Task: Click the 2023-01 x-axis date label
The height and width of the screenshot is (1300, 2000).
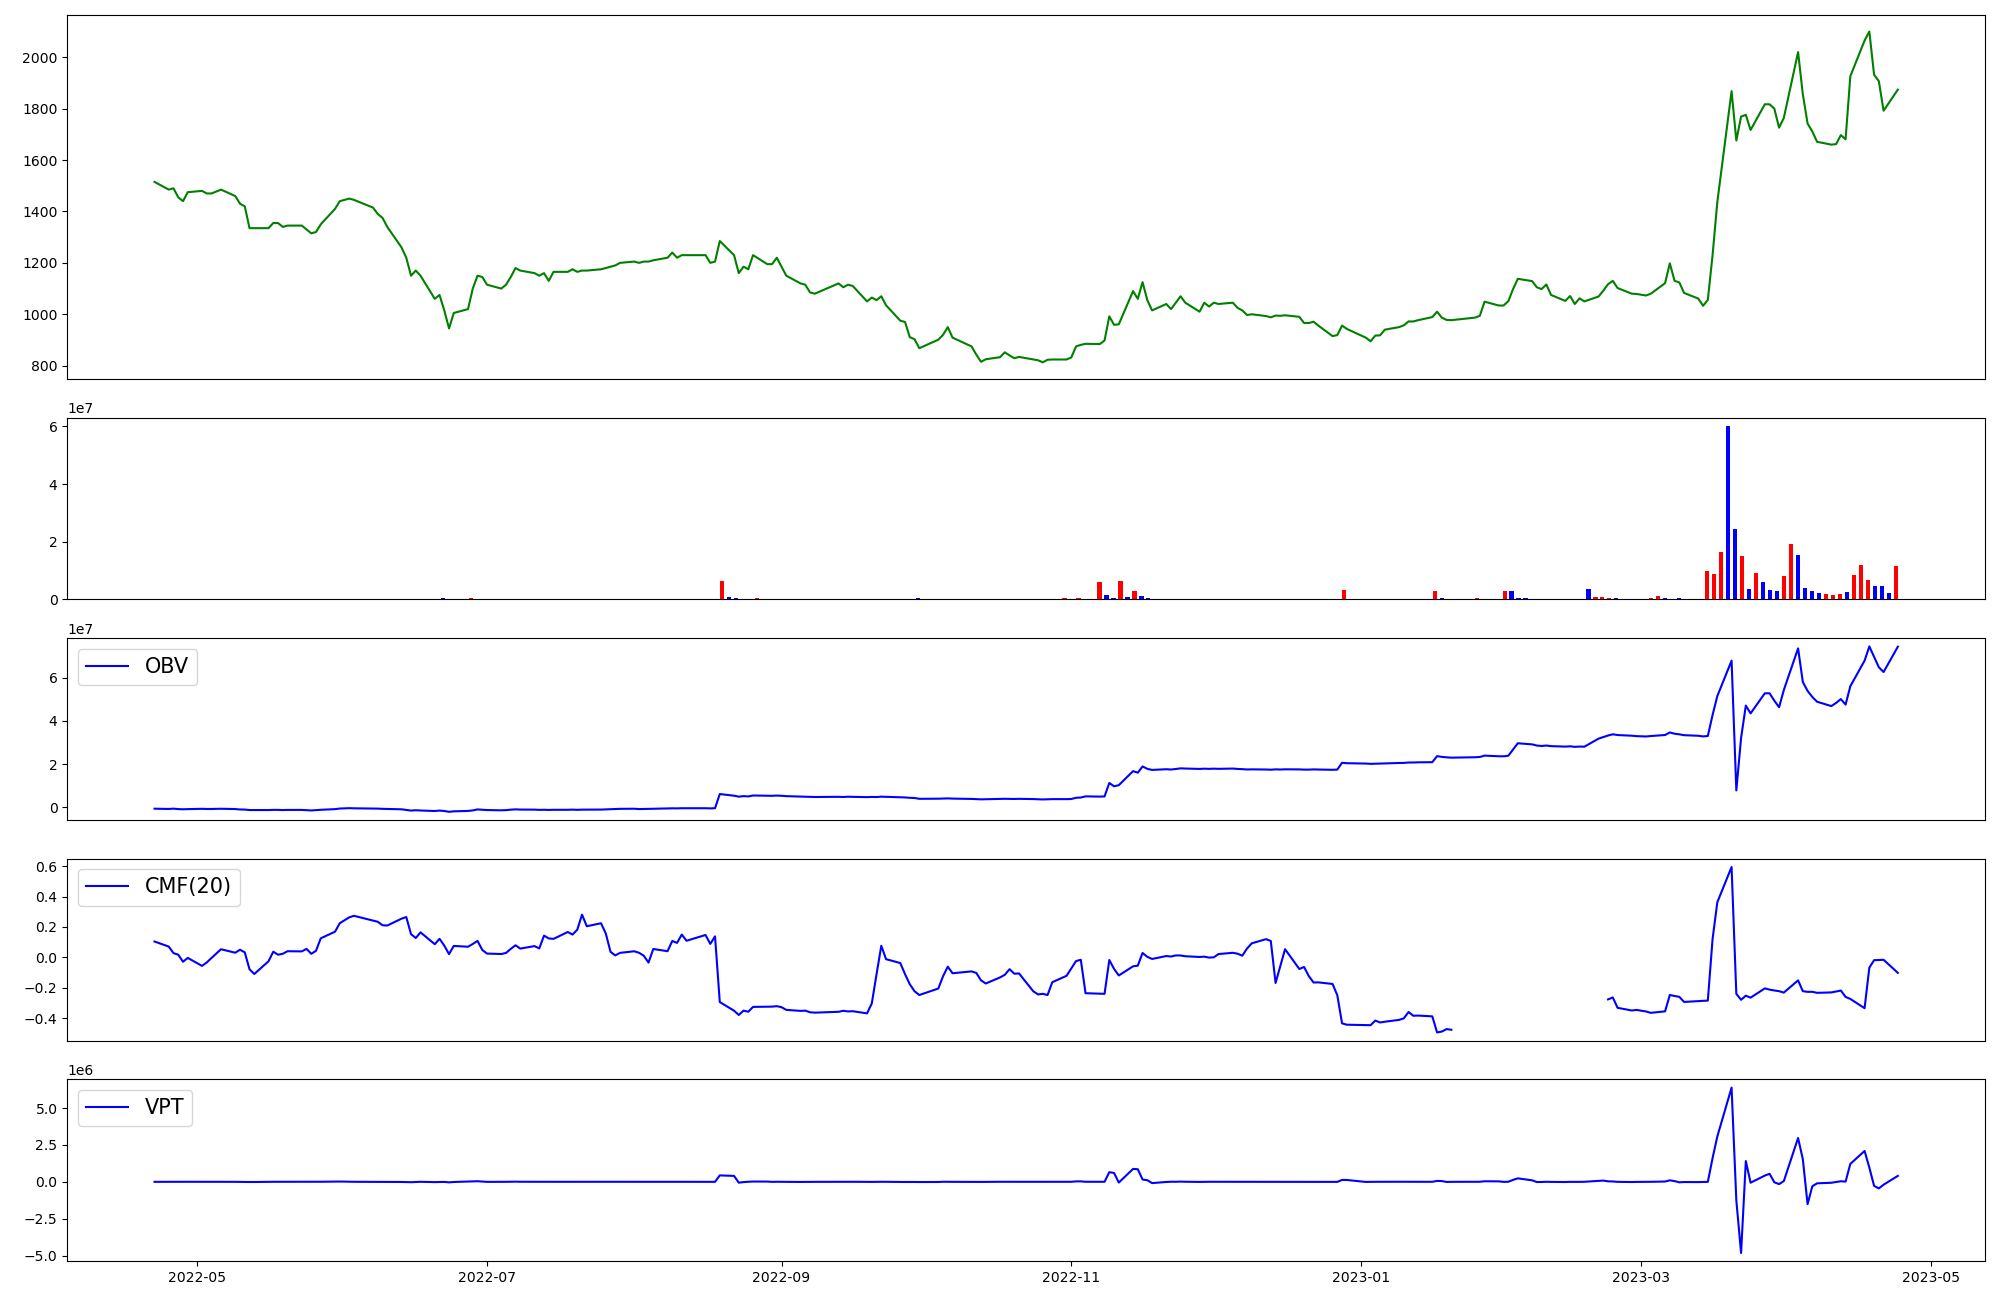Action: coord(1361,1276)
